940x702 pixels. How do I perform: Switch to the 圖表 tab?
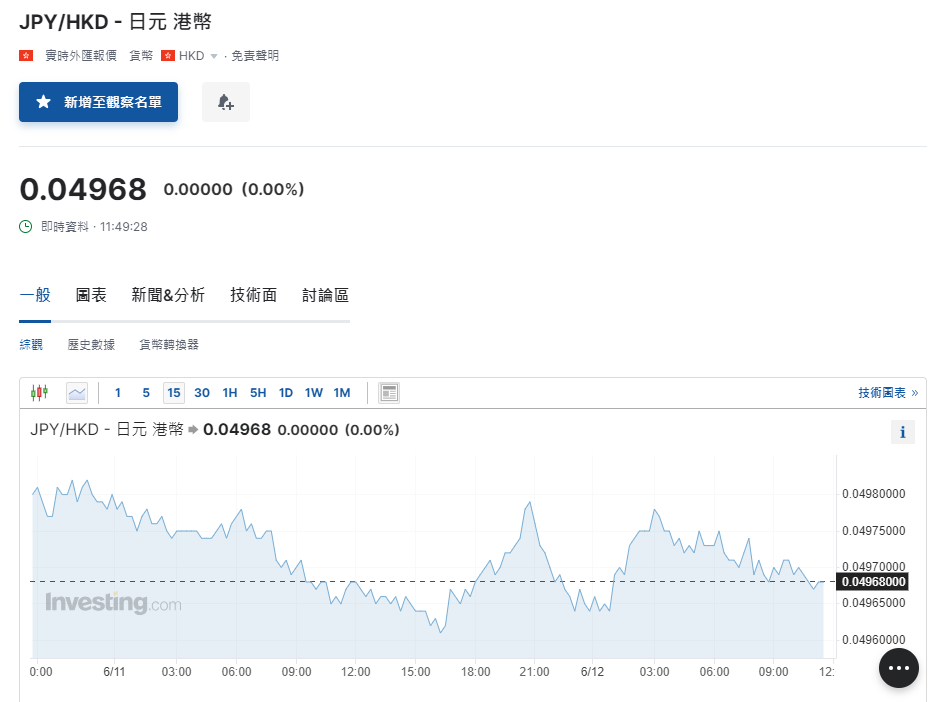91,295
